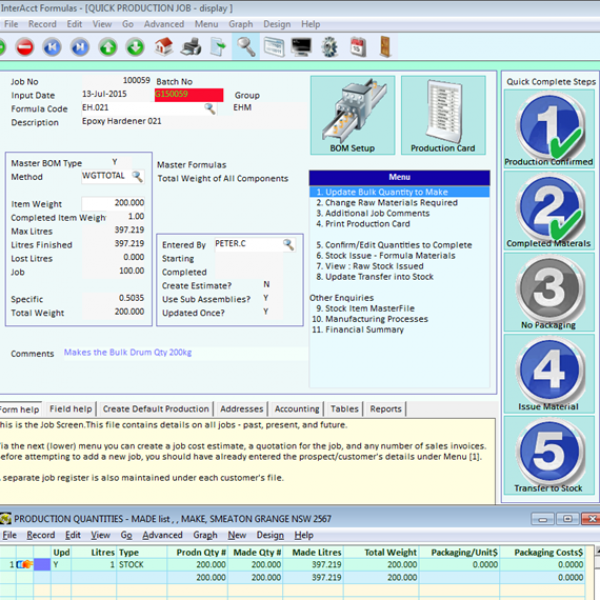This screenshot has width=600, height=600.
Task: Select Print Production Card menu entry
Action: click(363, 224)
